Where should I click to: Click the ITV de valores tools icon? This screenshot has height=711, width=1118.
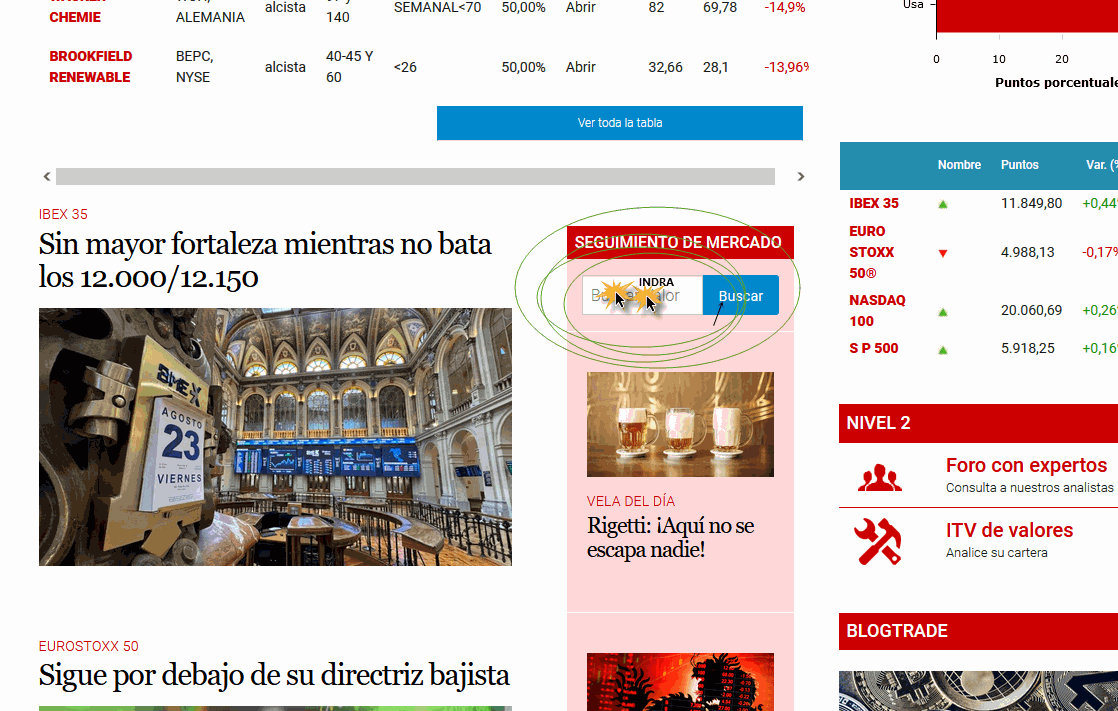[x=878, y=541]
